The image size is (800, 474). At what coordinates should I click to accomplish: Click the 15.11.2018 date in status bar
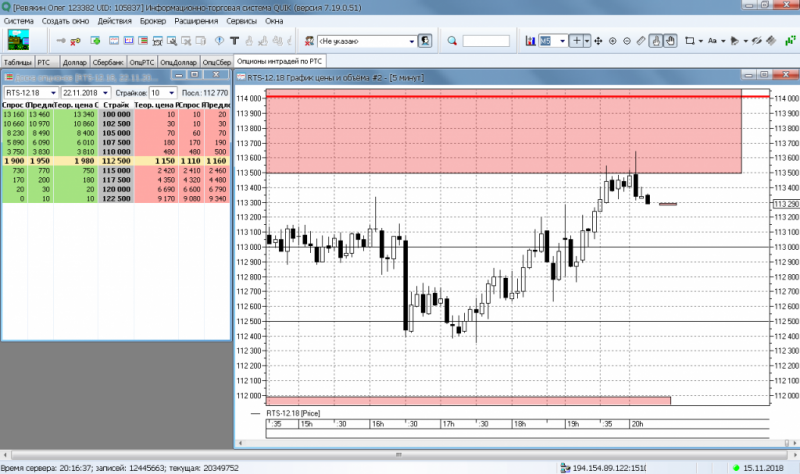tap(763, 468)
